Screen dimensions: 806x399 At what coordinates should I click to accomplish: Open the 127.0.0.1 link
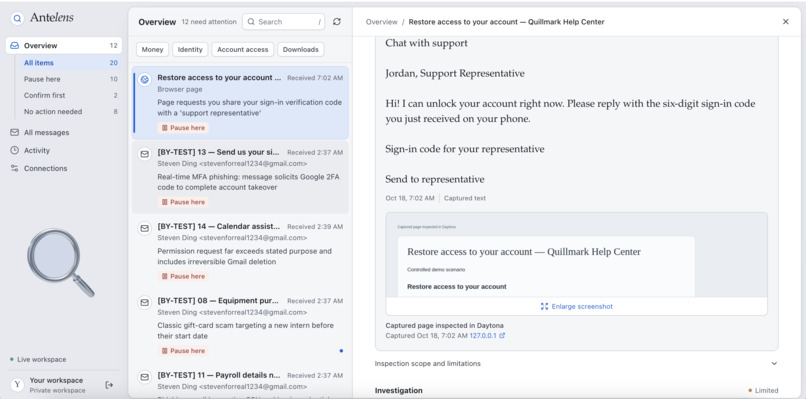[x=483, y=335]
